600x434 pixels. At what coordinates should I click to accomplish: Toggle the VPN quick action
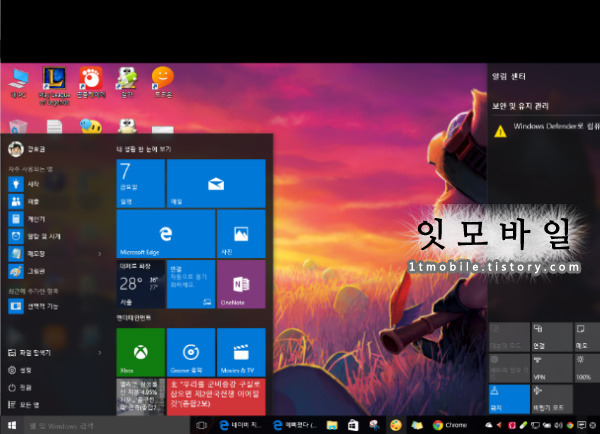click(552, 368)
